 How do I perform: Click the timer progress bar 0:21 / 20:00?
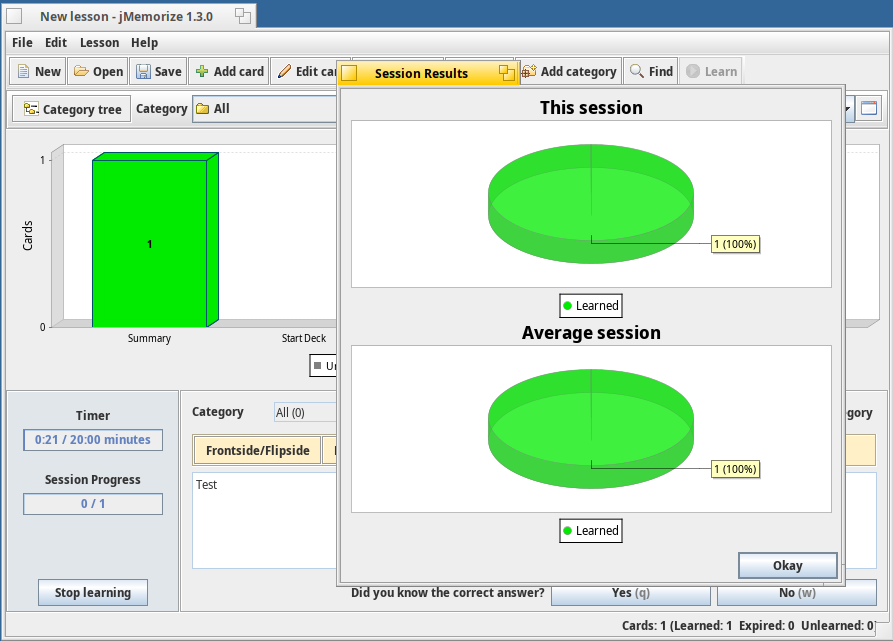93,439
